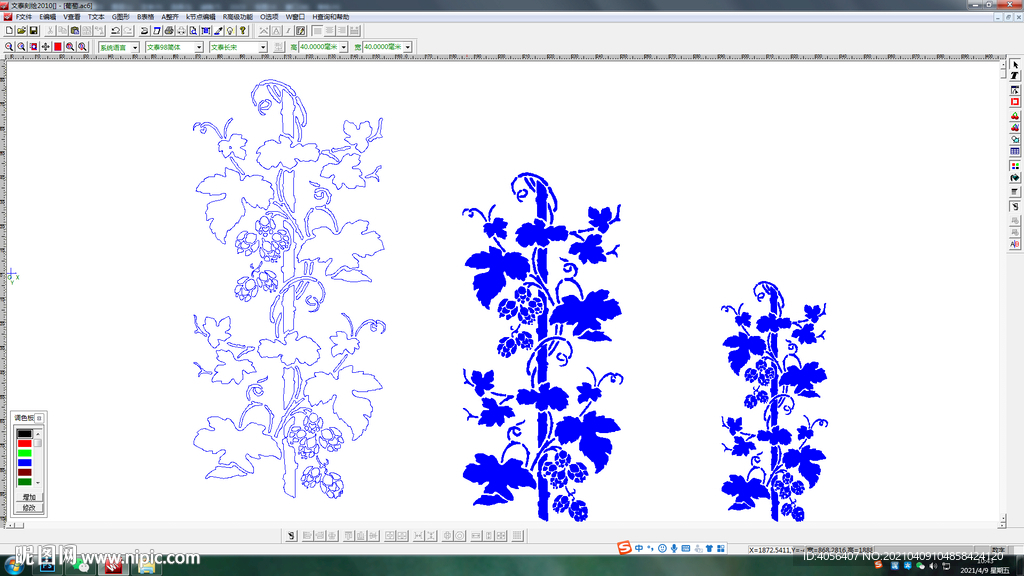Click the height value field showing 40.0000毫米
The width and height of the screenshot is (1024, 576).
[318, 47]
